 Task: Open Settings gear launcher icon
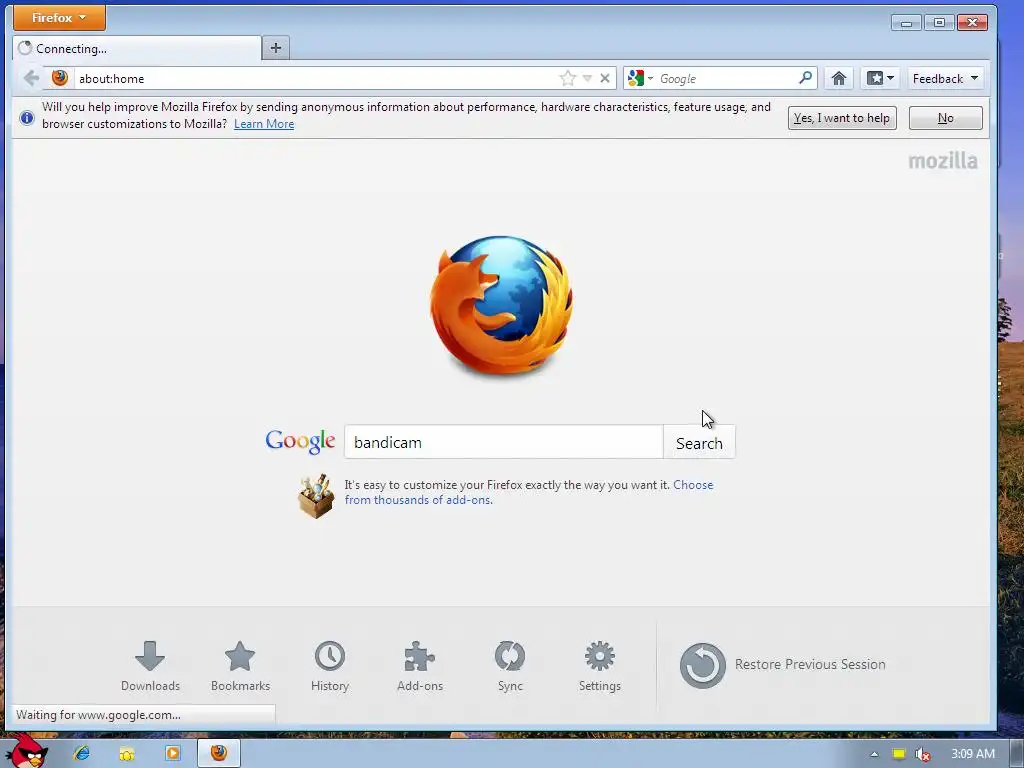click(600, 666)
